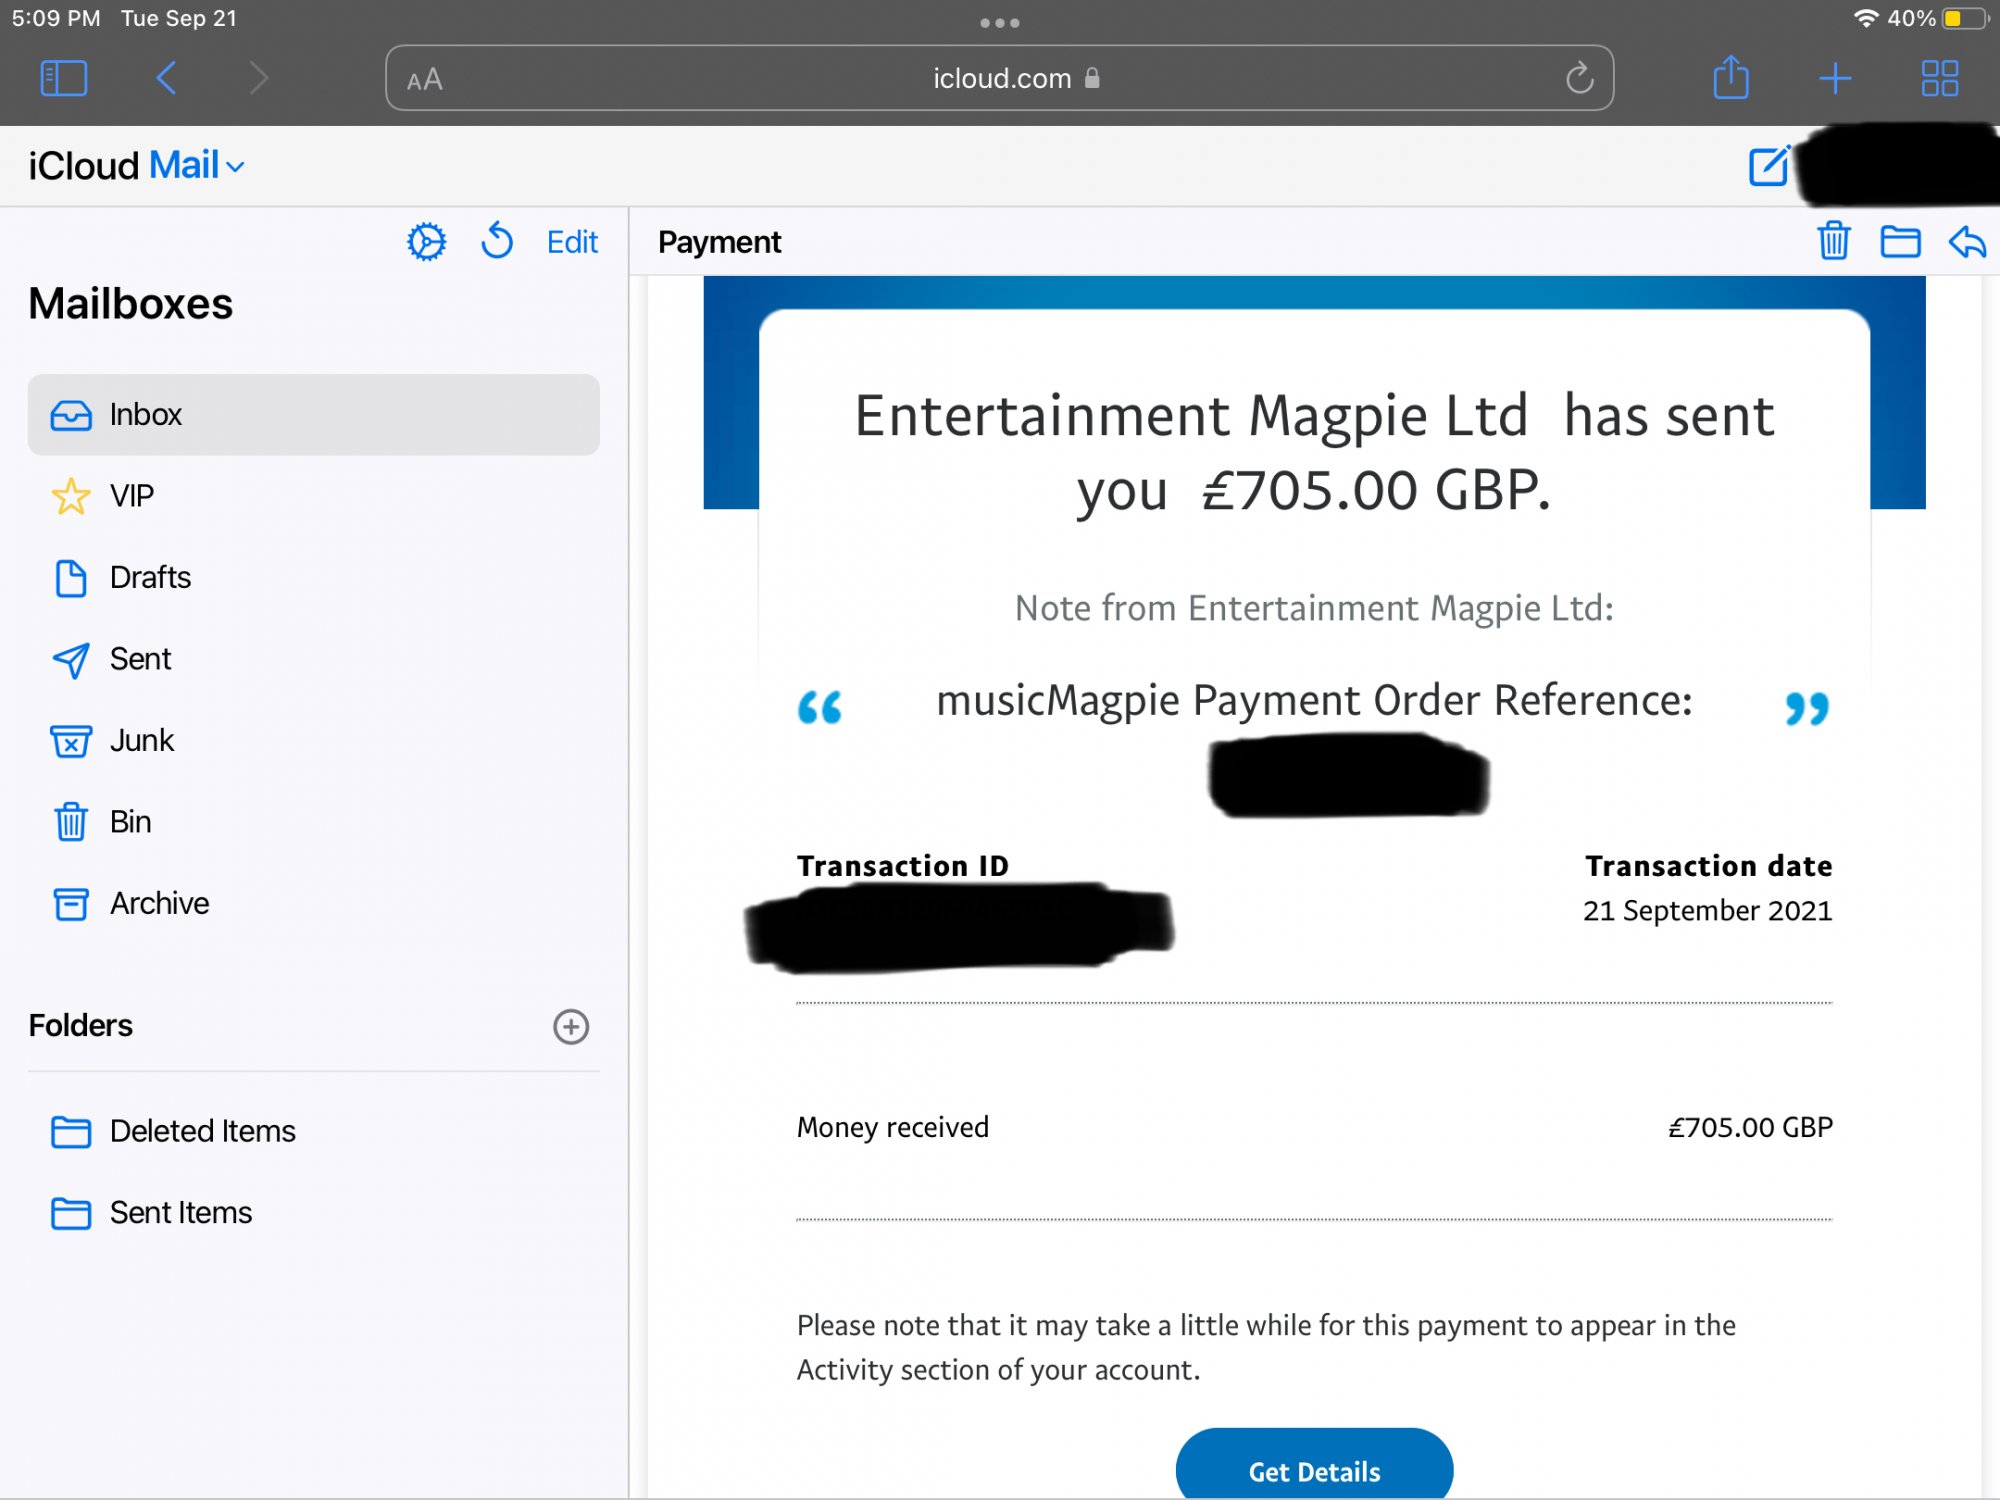This screenshot has height=1500, width=2000.
Task: Tap the icloud.com address bar
Action: point(1000,78)
